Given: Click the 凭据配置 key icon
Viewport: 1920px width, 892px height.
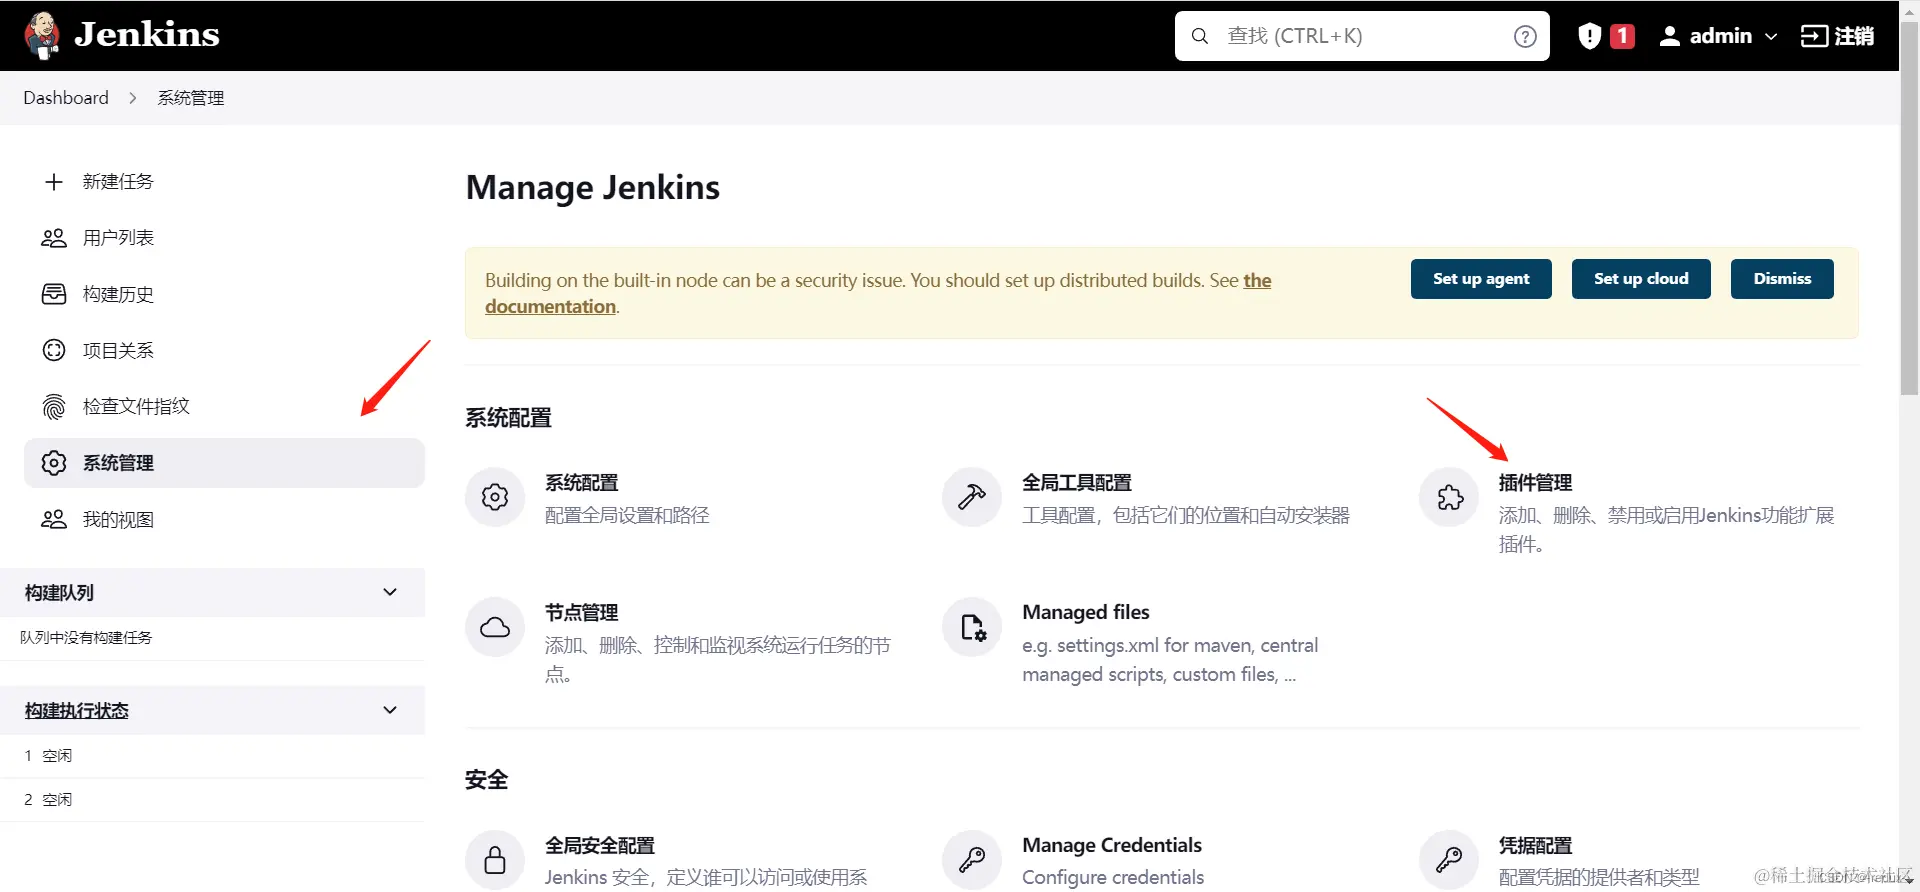Looking at the screenshot, I should (x=1449, y=860).
